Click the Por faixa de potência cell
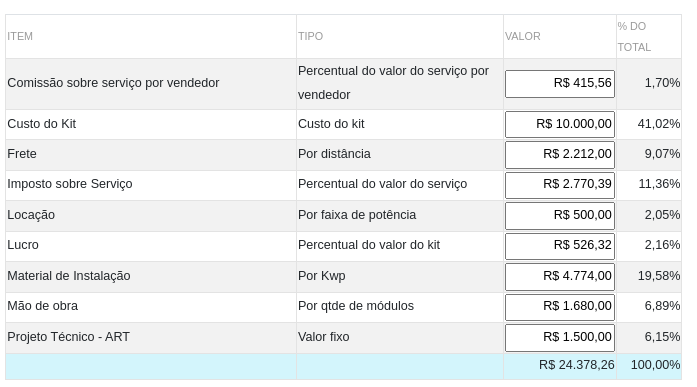This screenshot has width=697, height=387. (357, 215)
